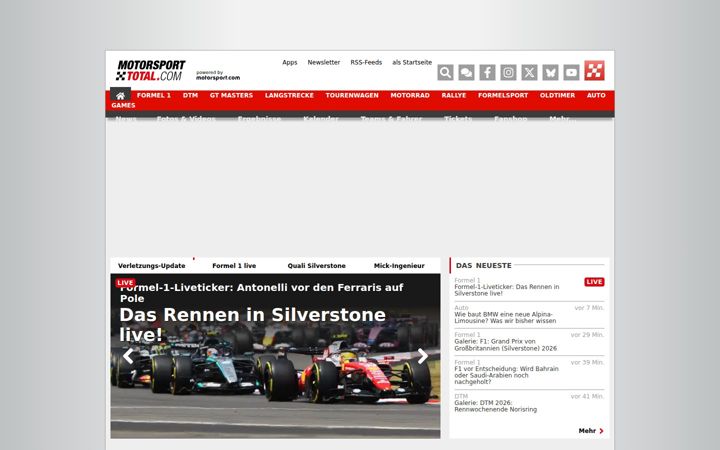Show previous slide with left arrow
720x450 pixels.
[128, 356]
